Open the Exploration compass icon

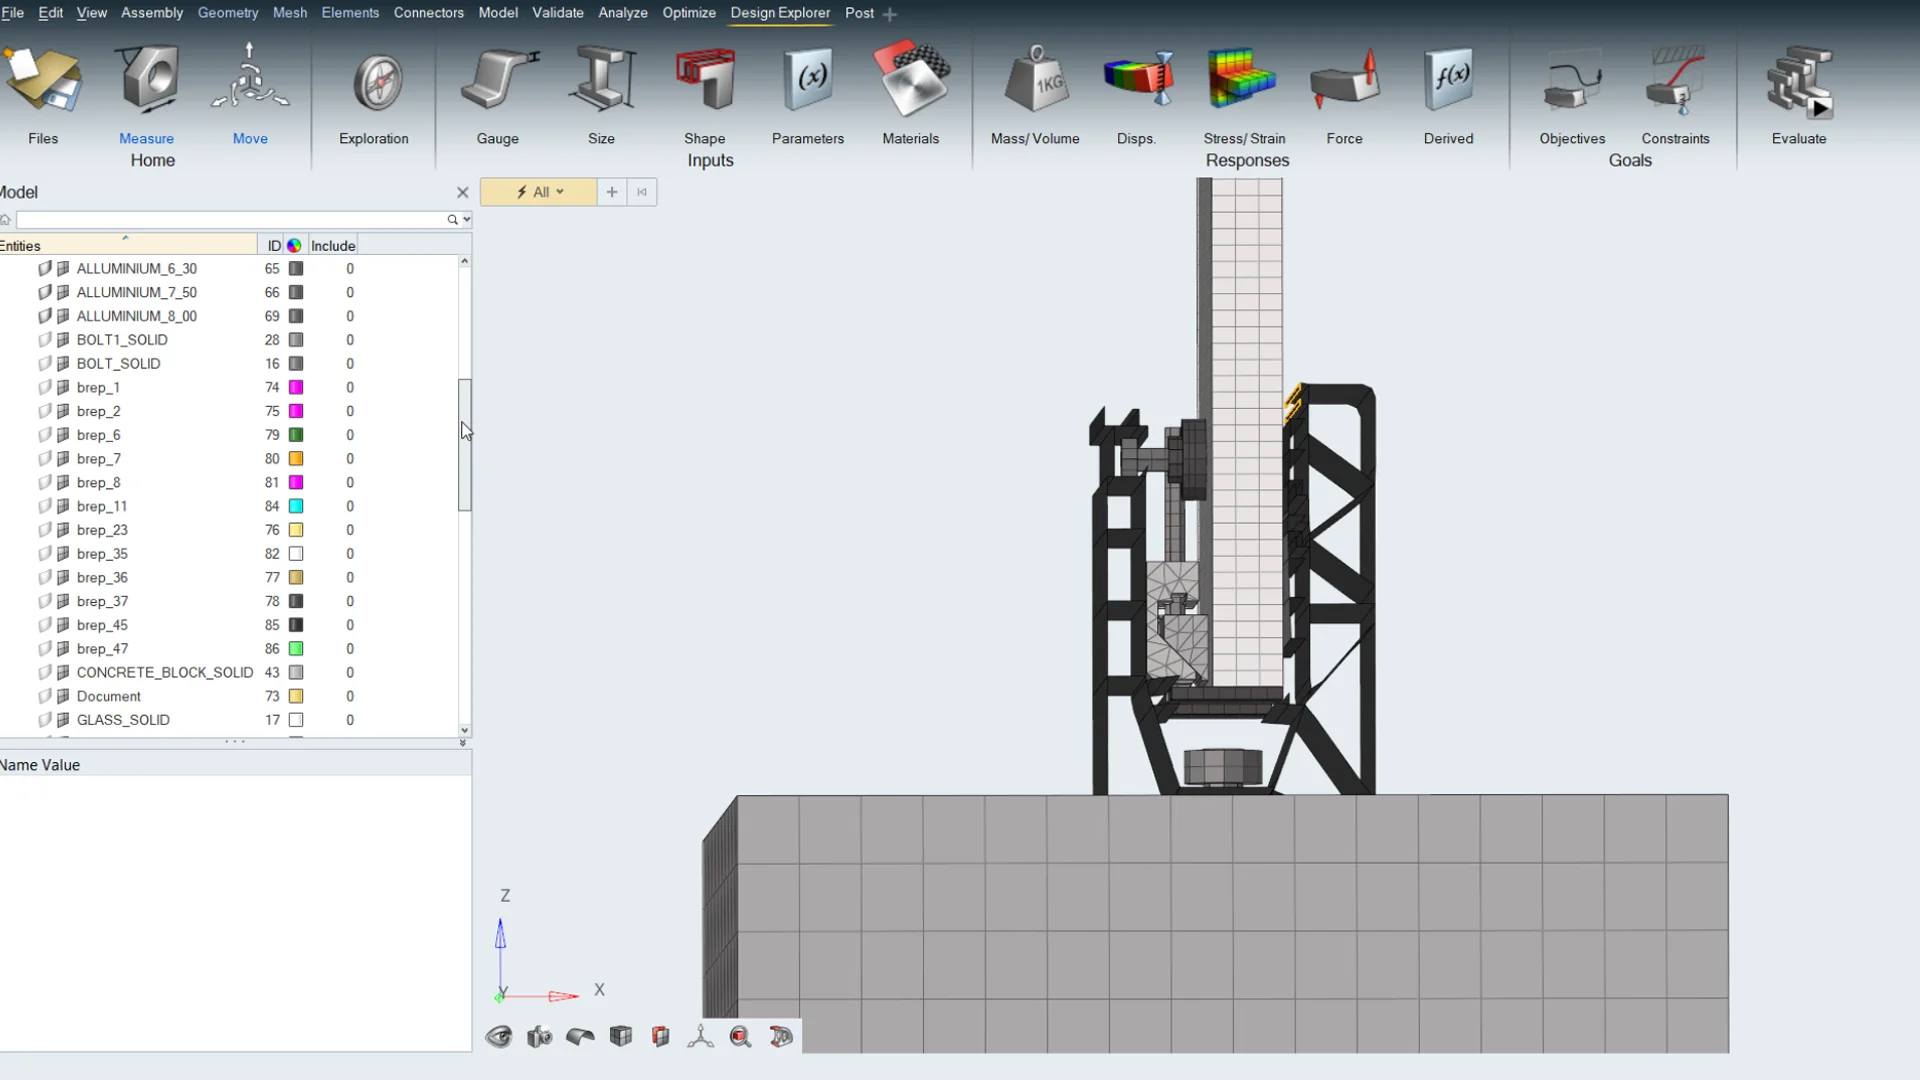(377, 83)
